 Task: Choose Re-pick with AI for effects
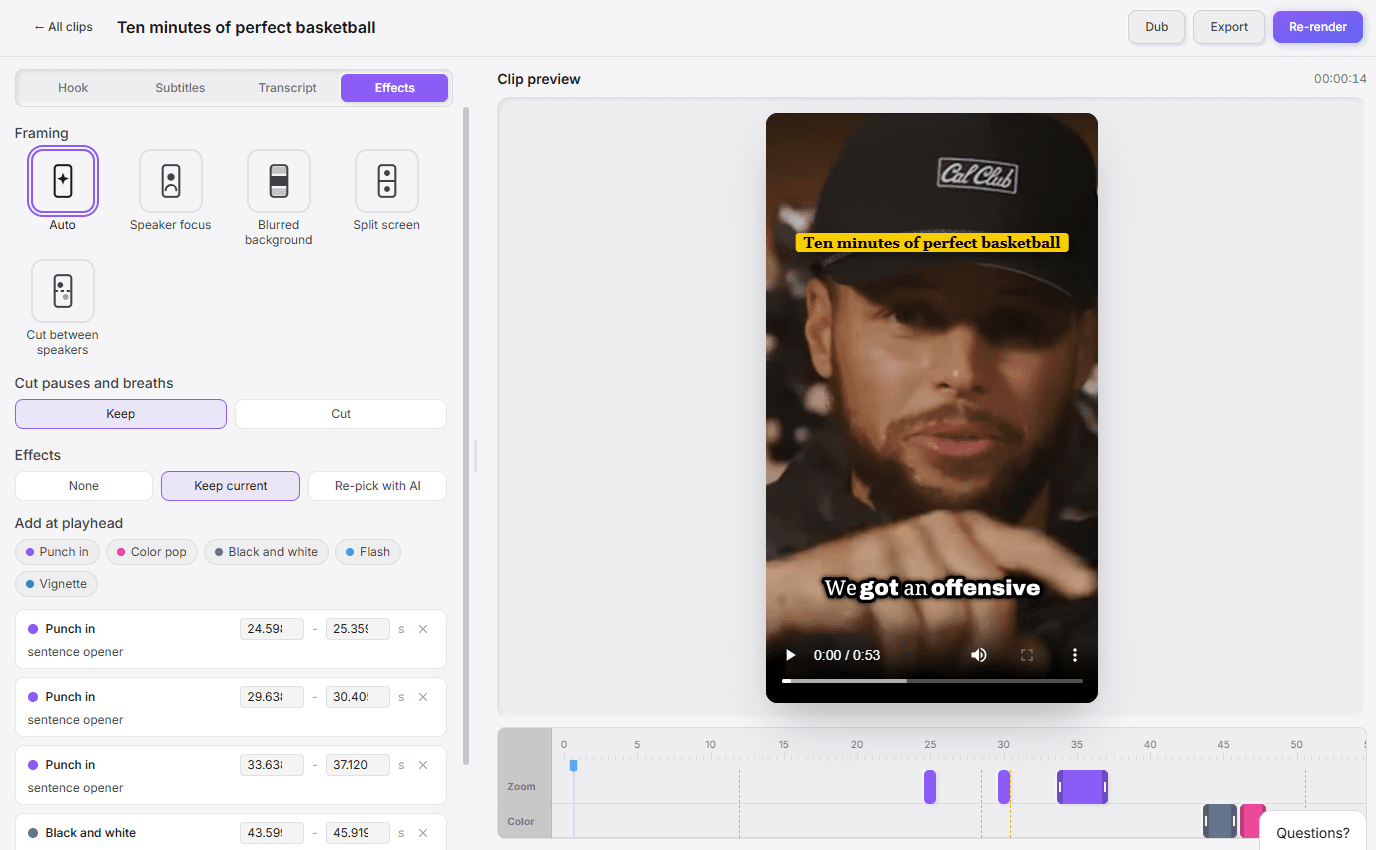click(x=377, y=486)
